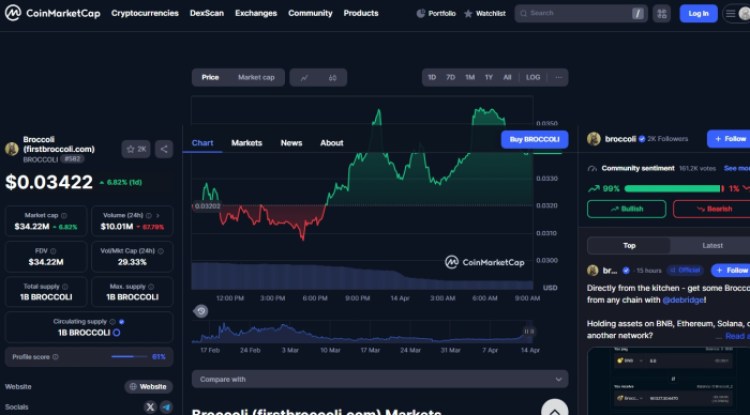The image size is (750, 415).
Task: Open chart more options ellipsis
Action: click(x=559, y=77)
